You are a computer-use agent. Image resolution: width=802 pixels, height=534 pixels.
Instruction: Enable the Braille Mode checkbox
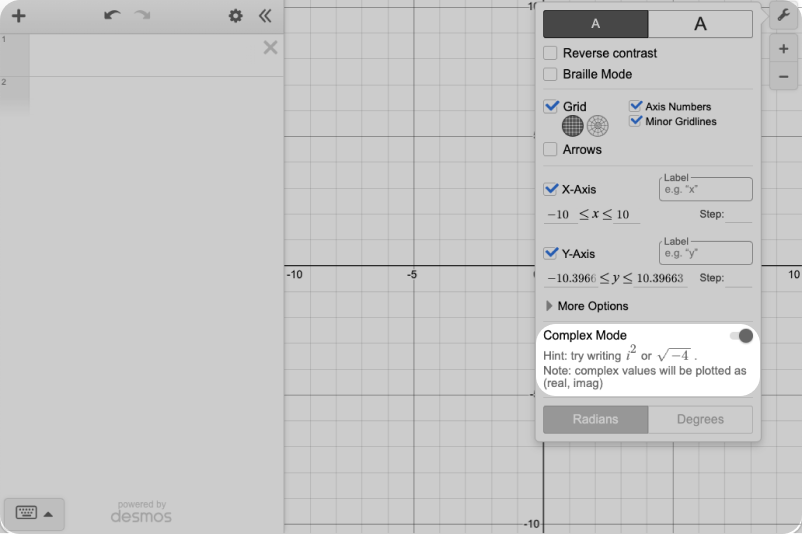(x=550, y=74)
